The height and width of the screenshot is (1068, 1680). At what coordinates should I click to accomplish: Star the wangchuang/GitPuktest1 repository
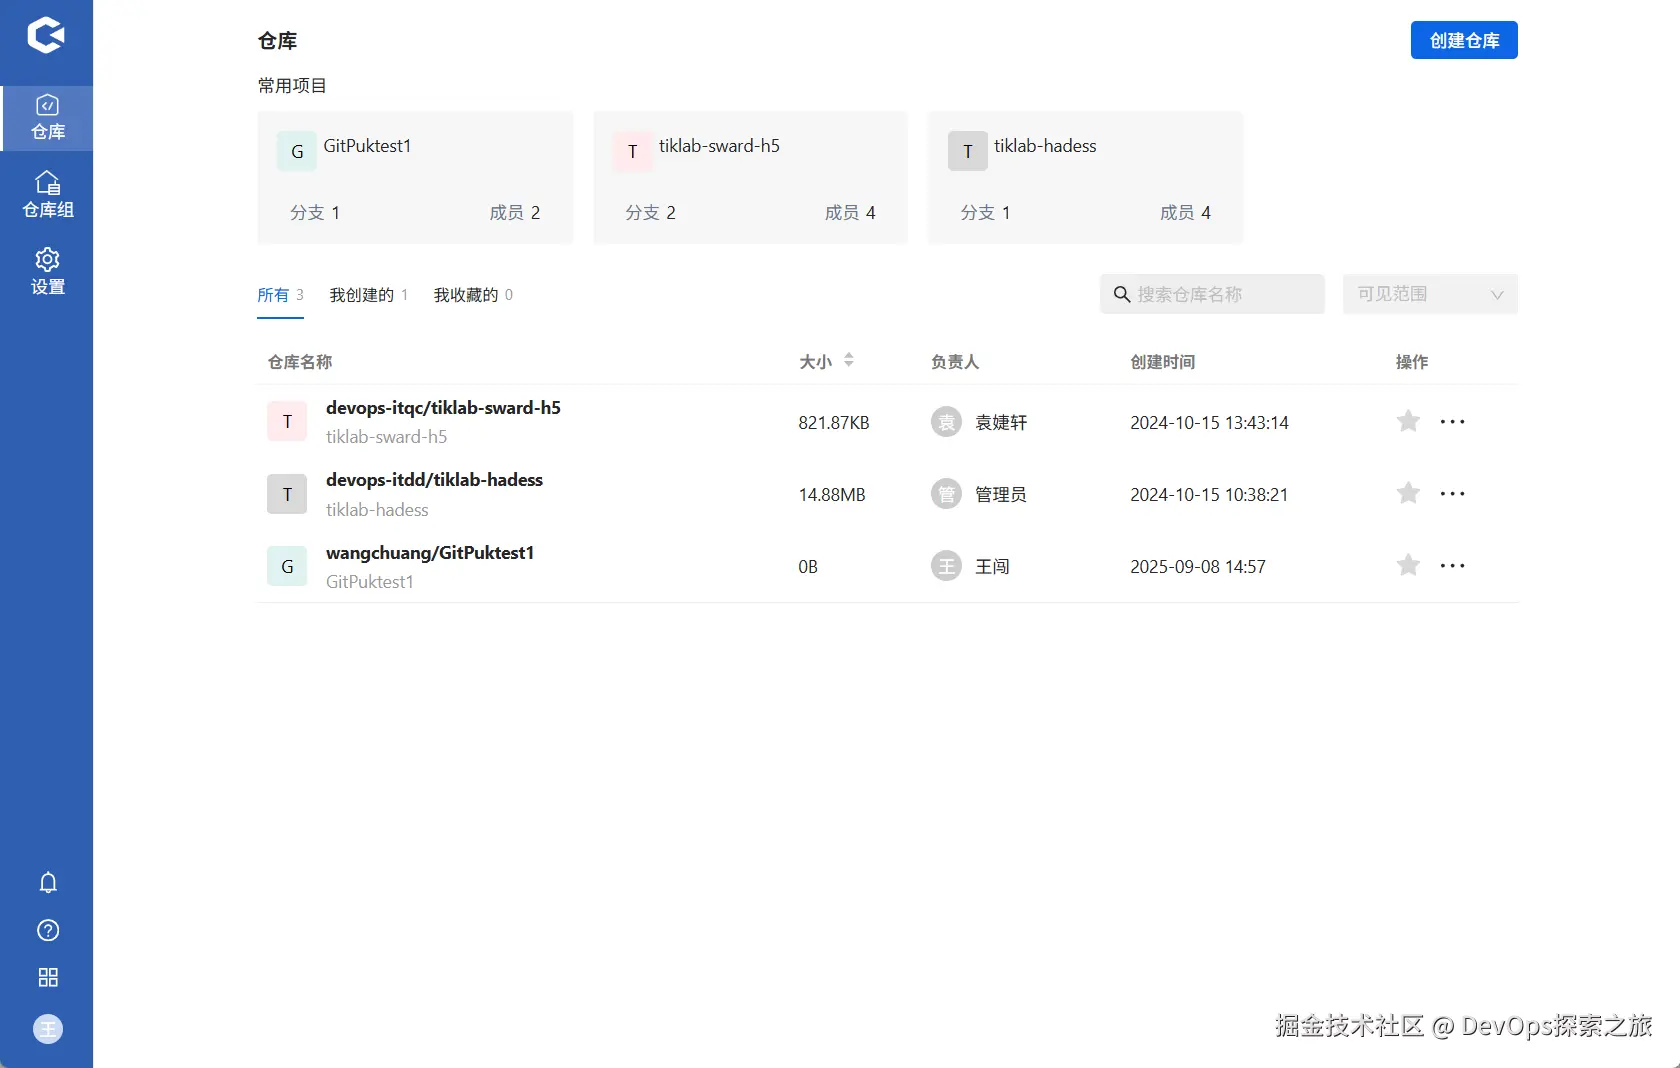tap(1408, 565)
